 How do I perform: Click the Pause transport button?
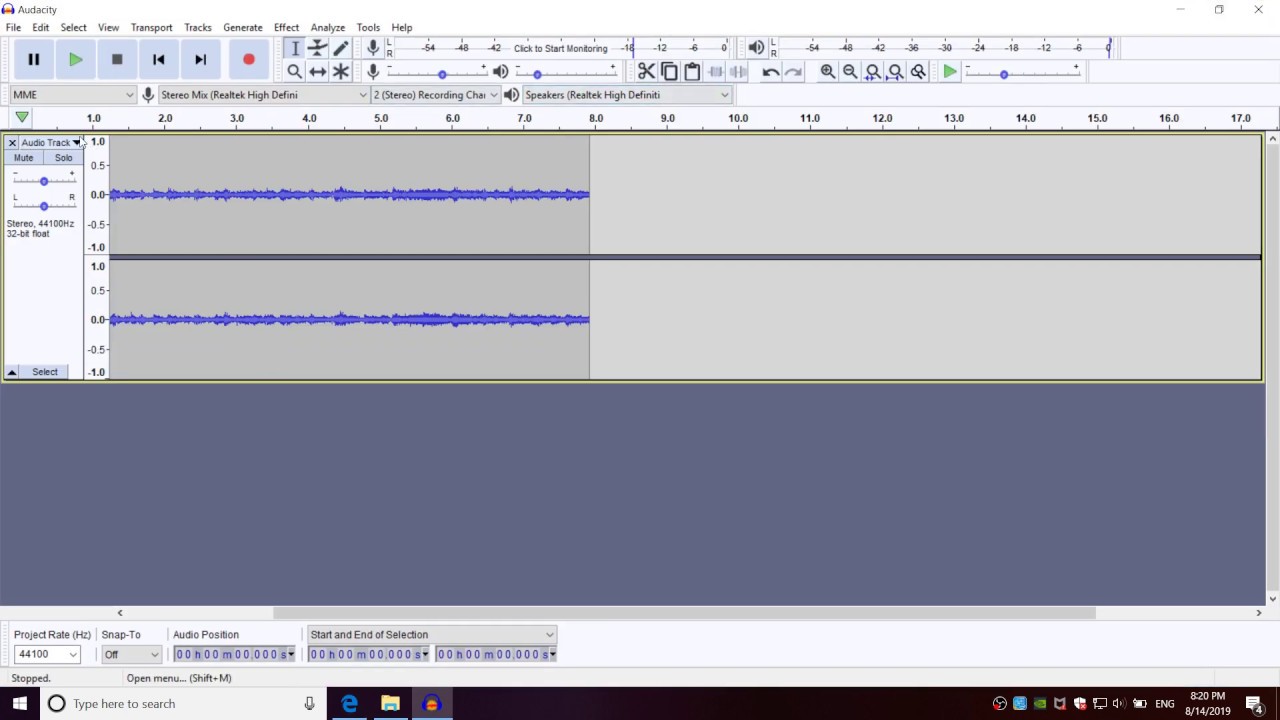point(33,60)
